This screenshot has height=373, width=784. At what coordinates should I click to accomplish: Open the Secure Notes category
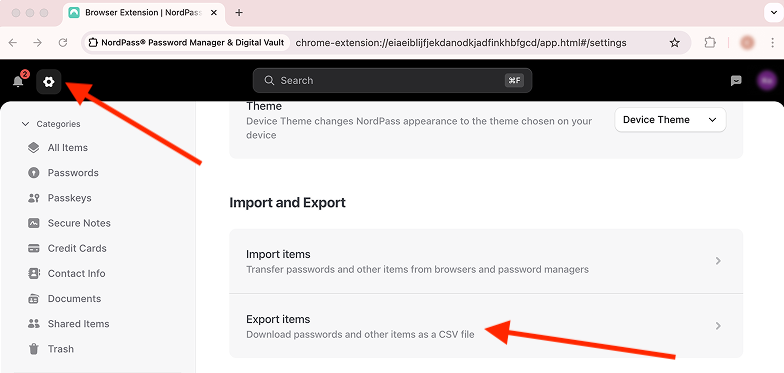pos(79,223)
